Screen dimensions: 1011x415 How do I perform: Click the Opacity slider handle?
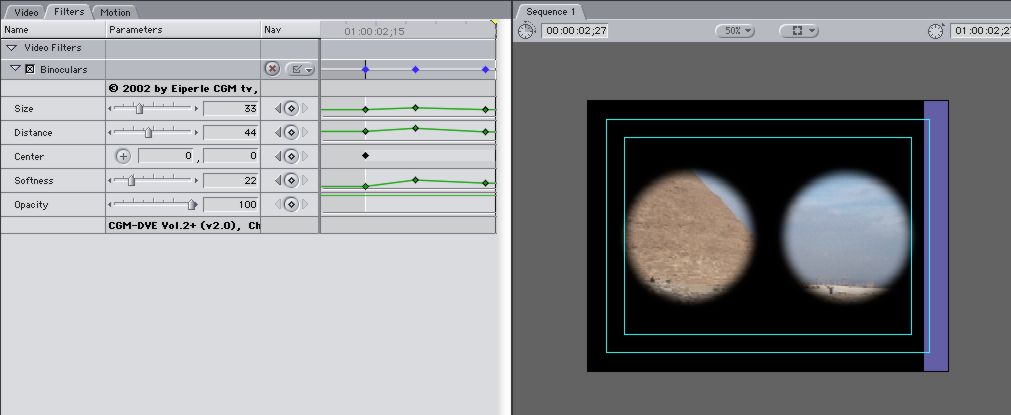pyautogui.click(x=191, y=205)
